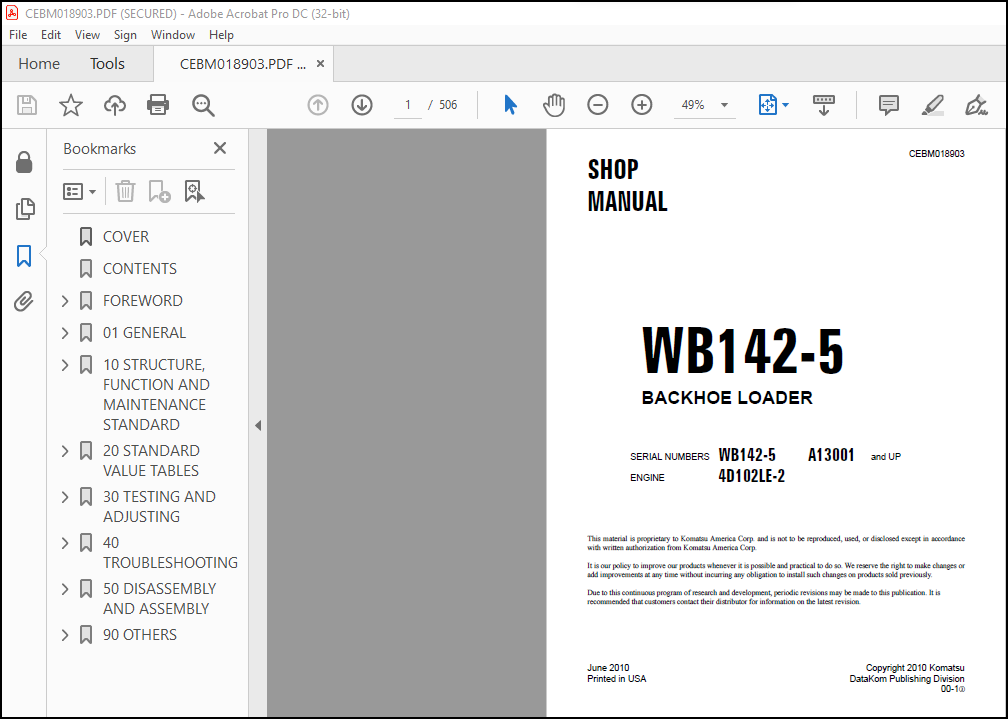Image resolution: width=1008 pixels, height=719 pixels.
Task: Switch to the Tools tab
Action: click(x=107, y=64)
